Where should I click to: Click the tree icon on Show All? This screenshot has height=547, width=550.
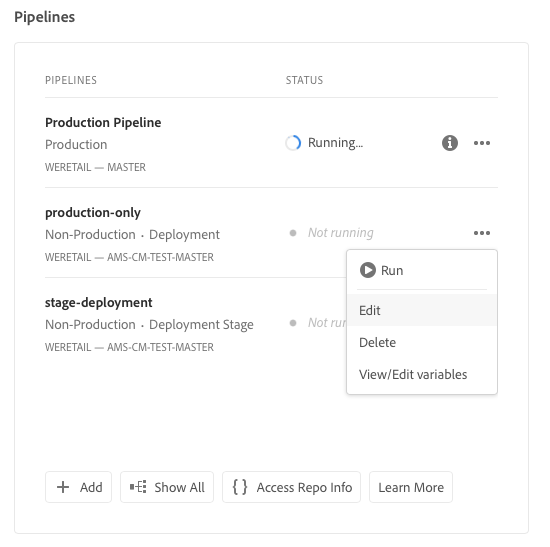(x=138, y=487)
